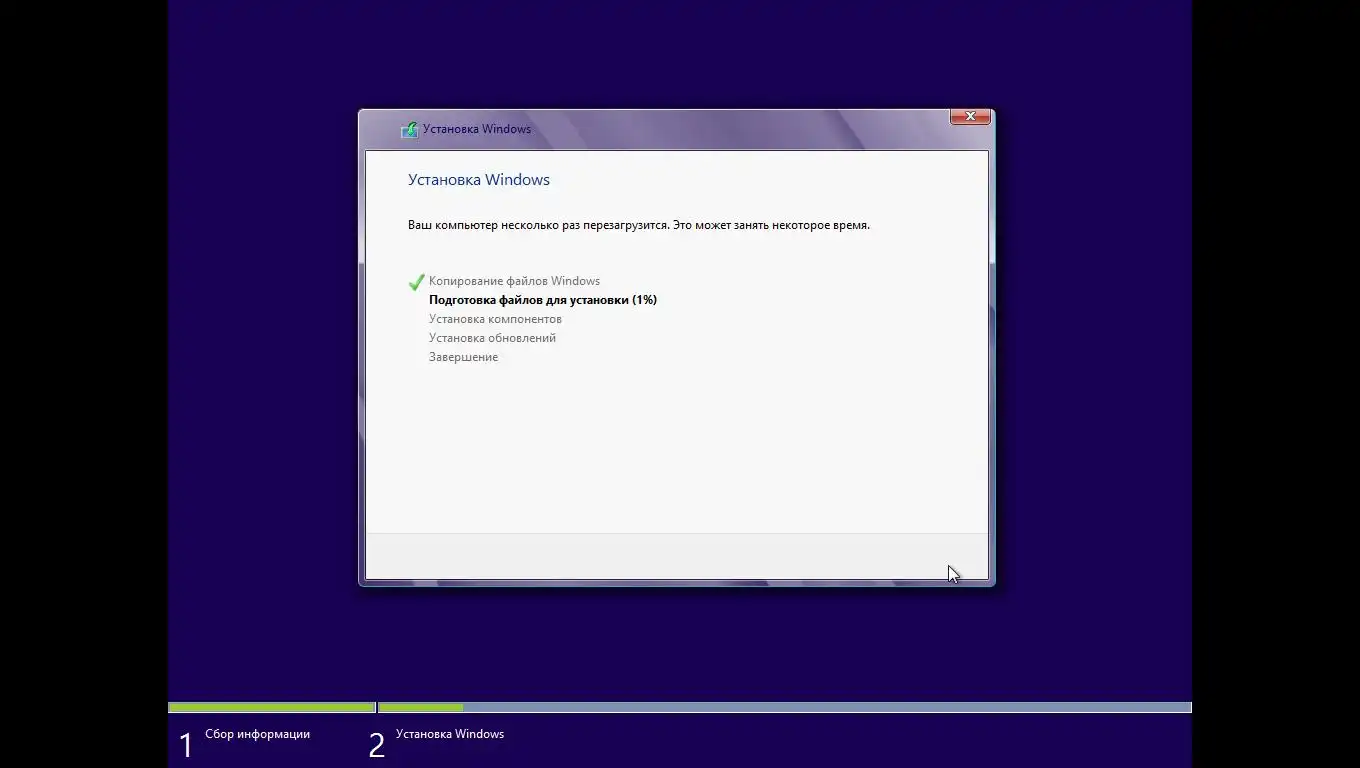The width and height of the screenshot is (1360, 768).
Task: Click the blue 'Установка Windows' heading
Action: click(479, 180)
